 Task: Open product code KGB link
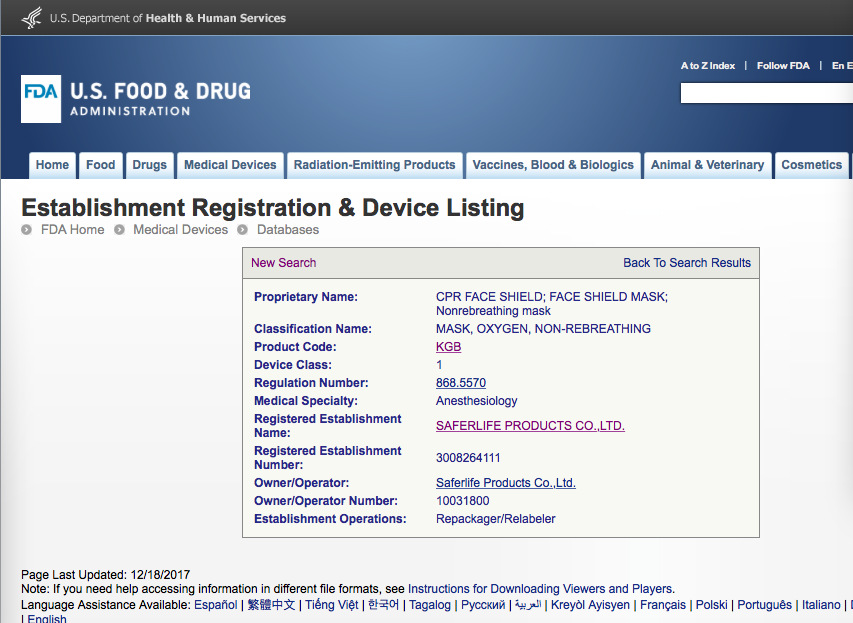(x=448, y=347)
